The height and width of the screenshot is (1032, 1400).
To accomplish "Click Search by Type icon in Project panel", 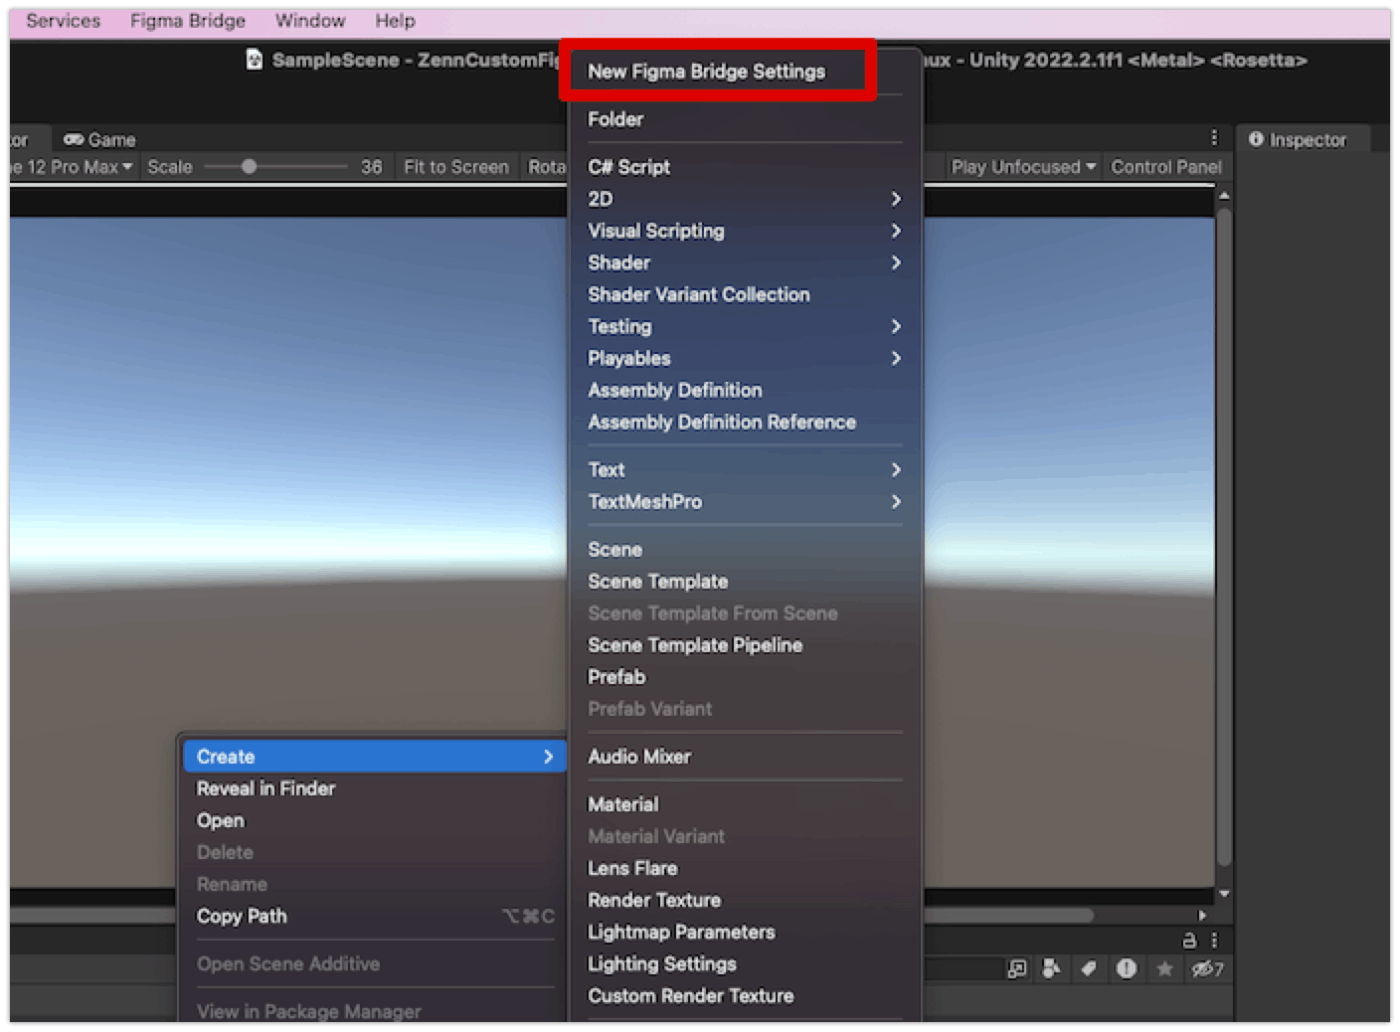I will 1051,968.
